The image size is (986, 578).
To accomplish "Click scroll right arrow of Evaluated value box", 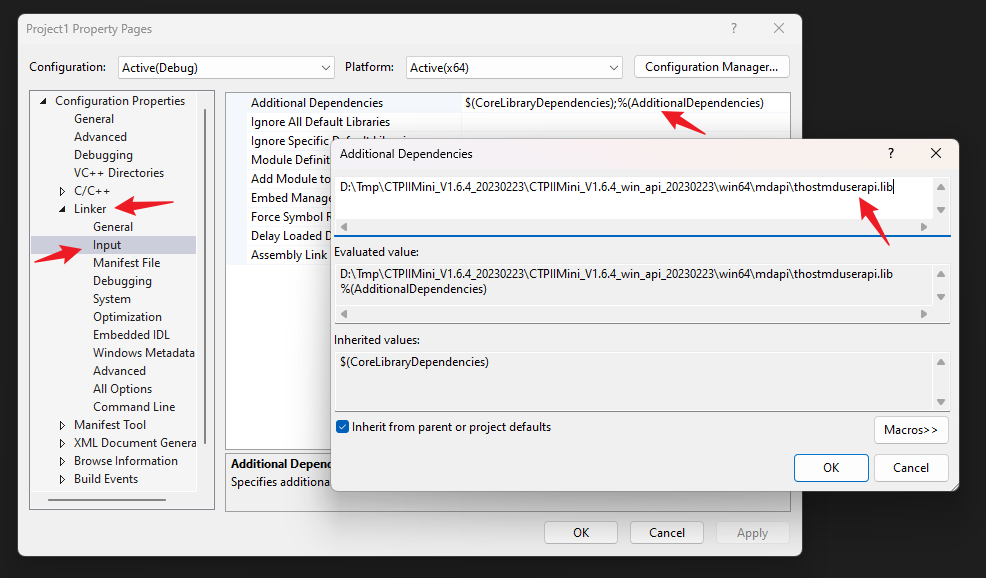I will pyautogui.click(x=924, y=314).
